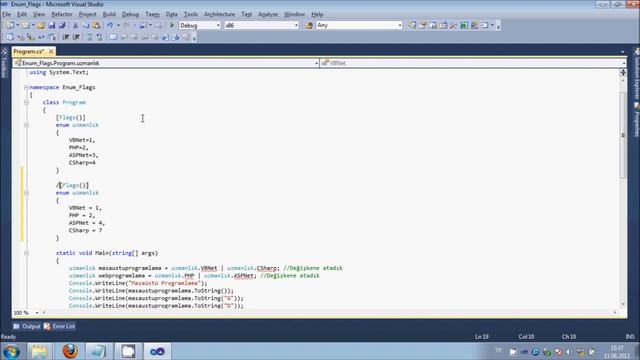Click the Redo toolbar icon

pyautogui.click(x=126, y=25)
